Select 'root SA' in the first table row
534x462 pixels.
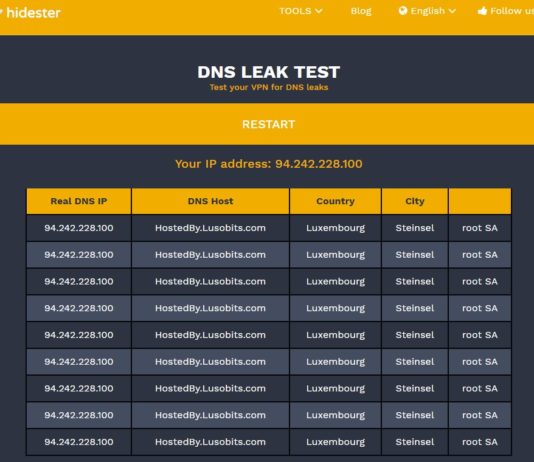pos(480,228)
